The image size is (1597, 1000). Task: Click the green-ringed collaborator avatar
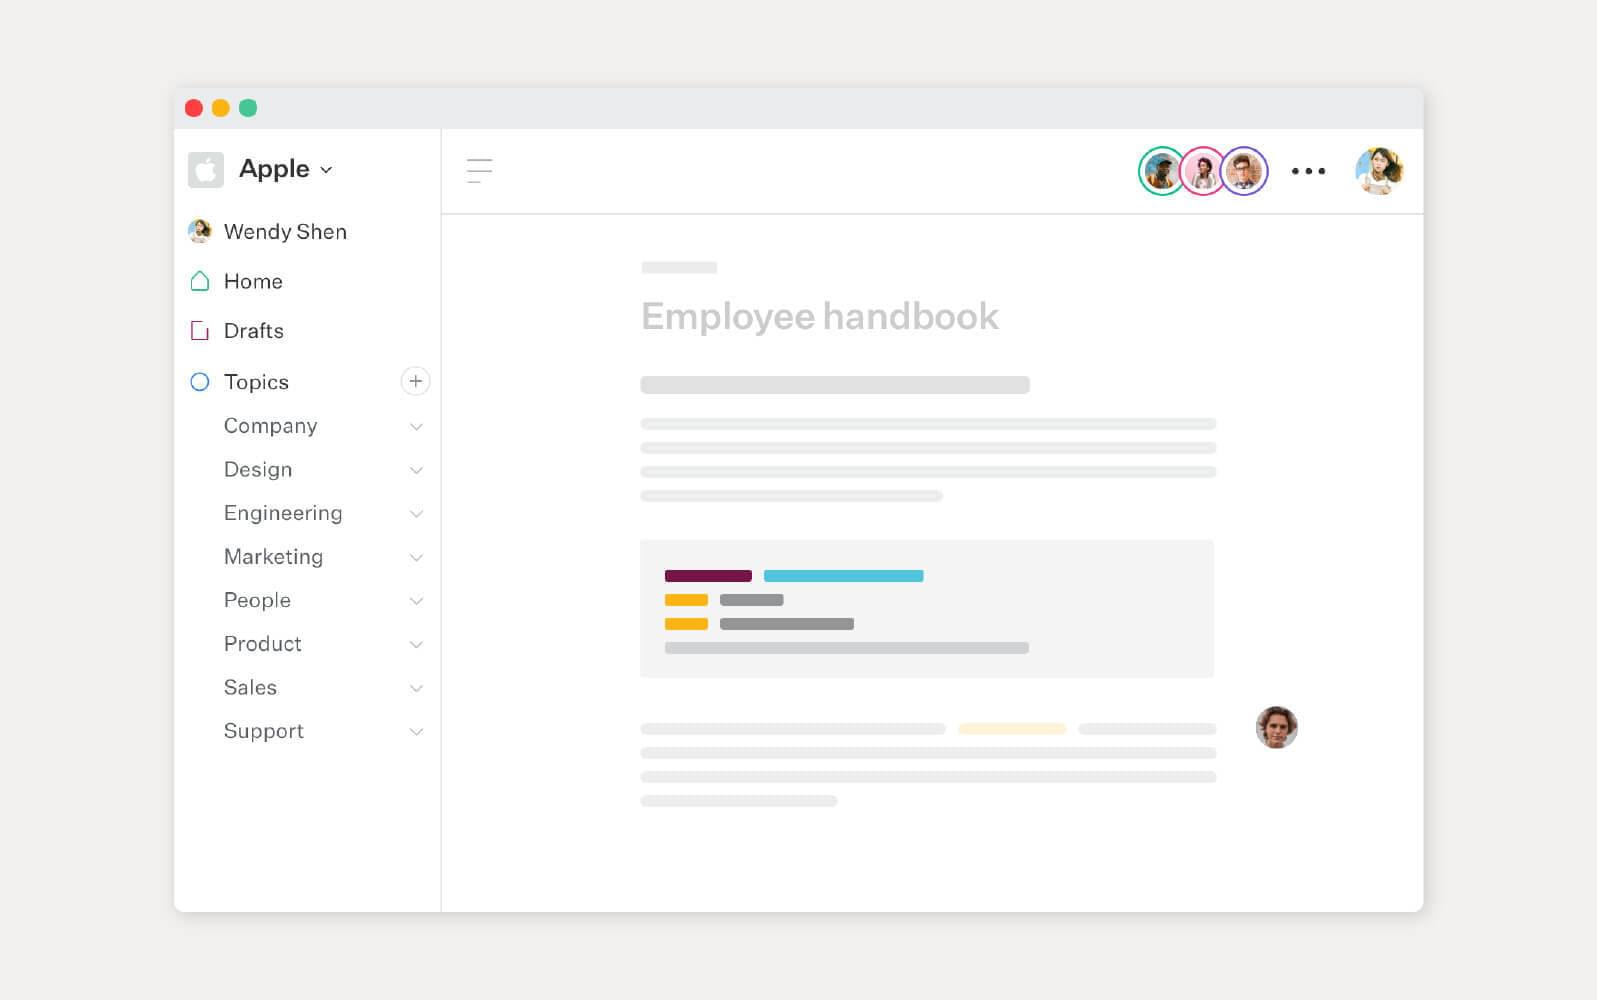pyautogui.click(x=1161, y=171)
